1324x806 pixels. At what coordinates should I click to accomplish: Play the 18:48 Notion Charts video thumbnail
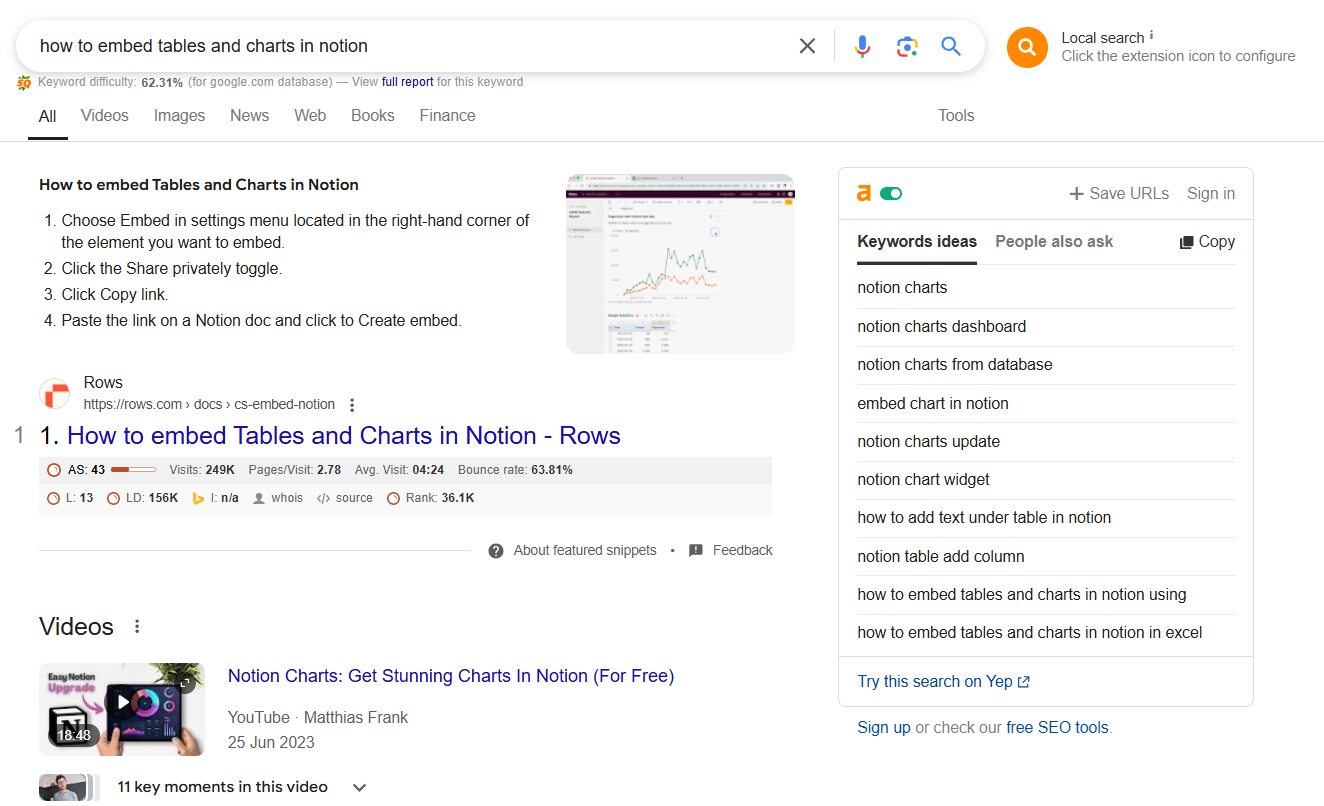click(122, 709)
